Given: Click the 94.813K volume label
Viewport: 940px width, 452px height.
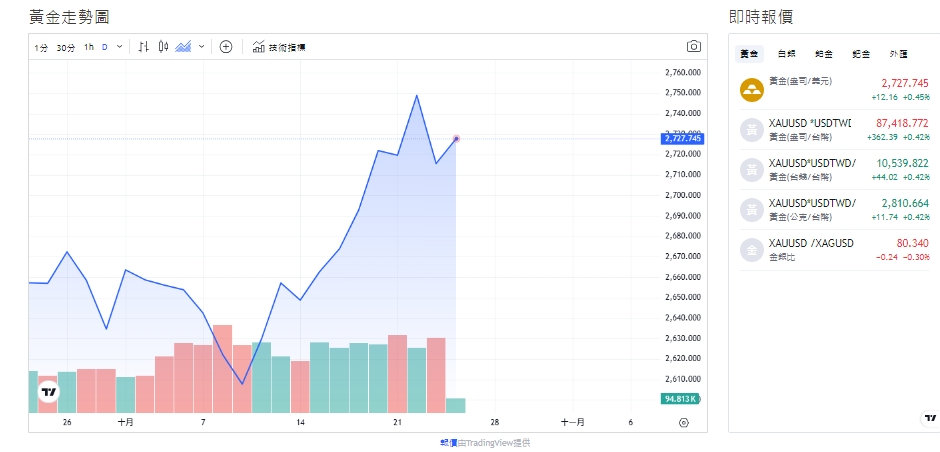Looking at the screenshot, I should click(681, 399).
